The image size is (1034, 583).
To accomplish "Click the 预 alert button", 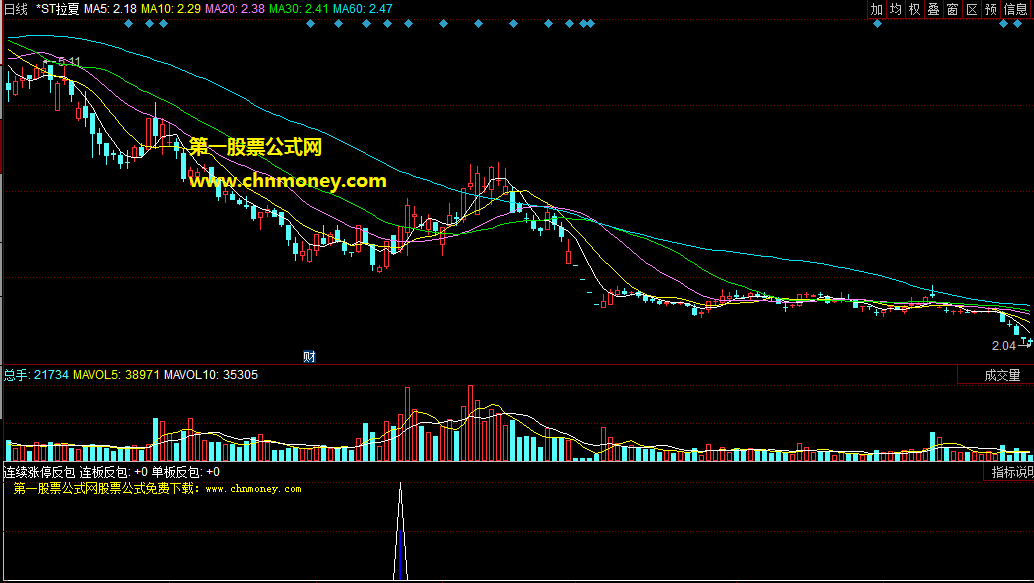I will tap(991, 9).
